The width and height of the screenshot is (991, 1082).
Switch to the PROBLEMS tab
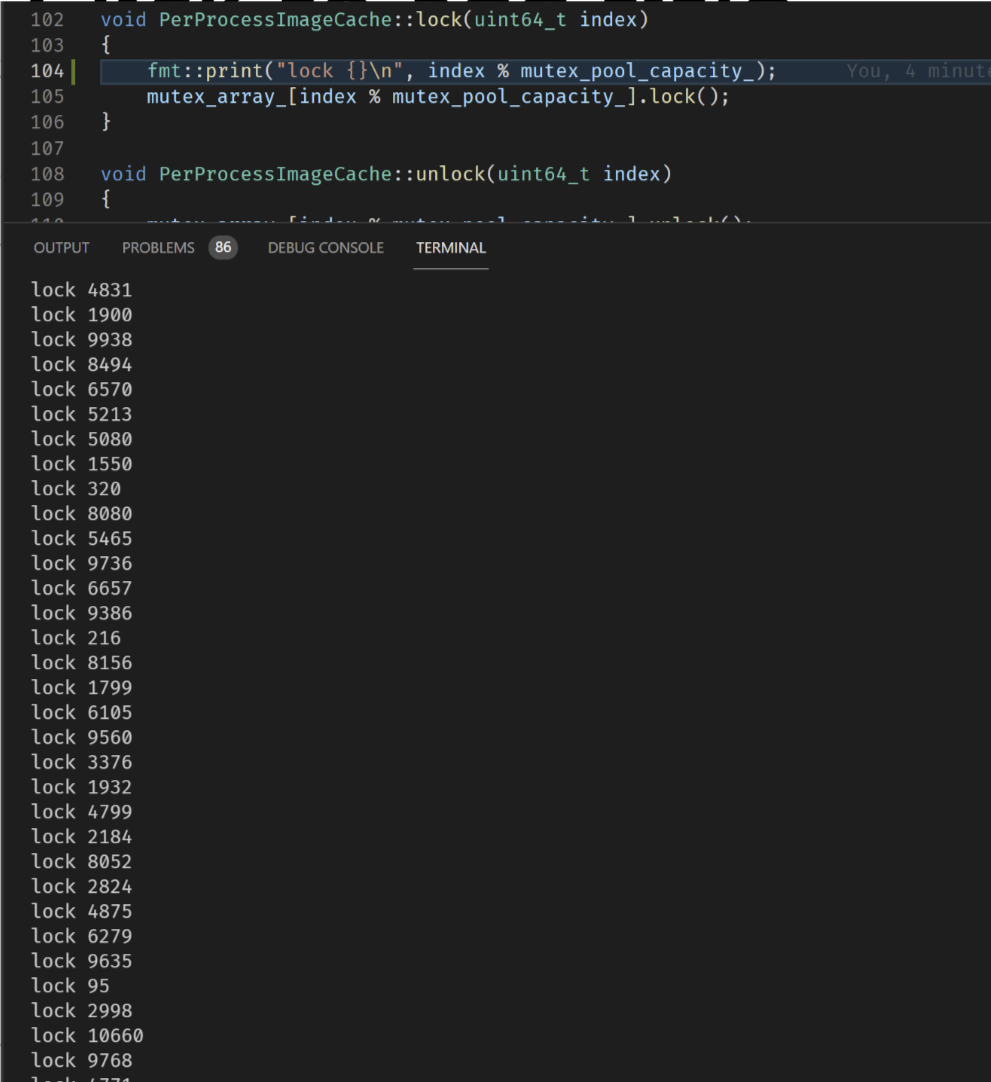point(158,248)
